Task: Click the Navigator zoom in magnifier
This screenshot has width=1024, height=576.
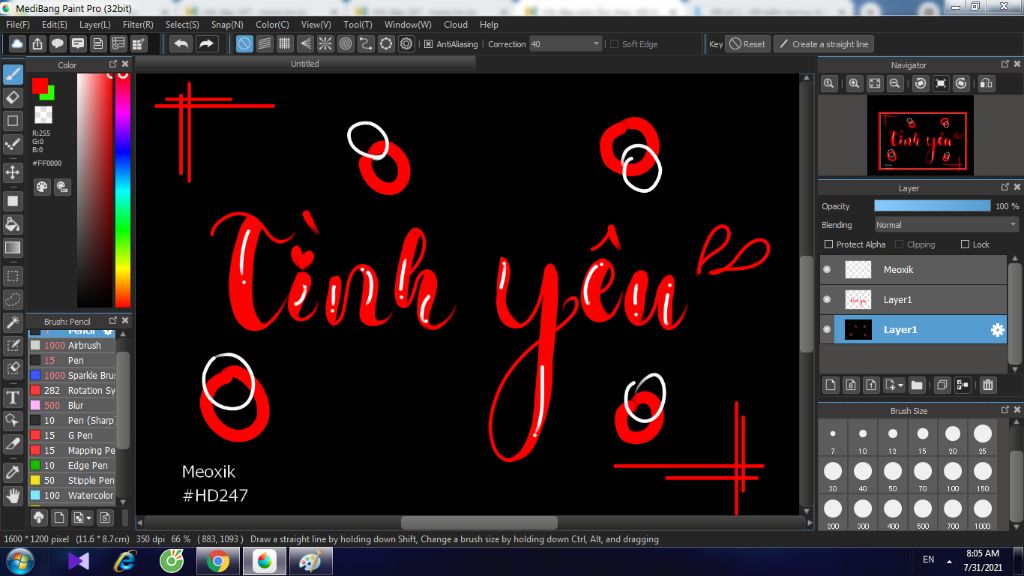Action: (x=854, y=84)
